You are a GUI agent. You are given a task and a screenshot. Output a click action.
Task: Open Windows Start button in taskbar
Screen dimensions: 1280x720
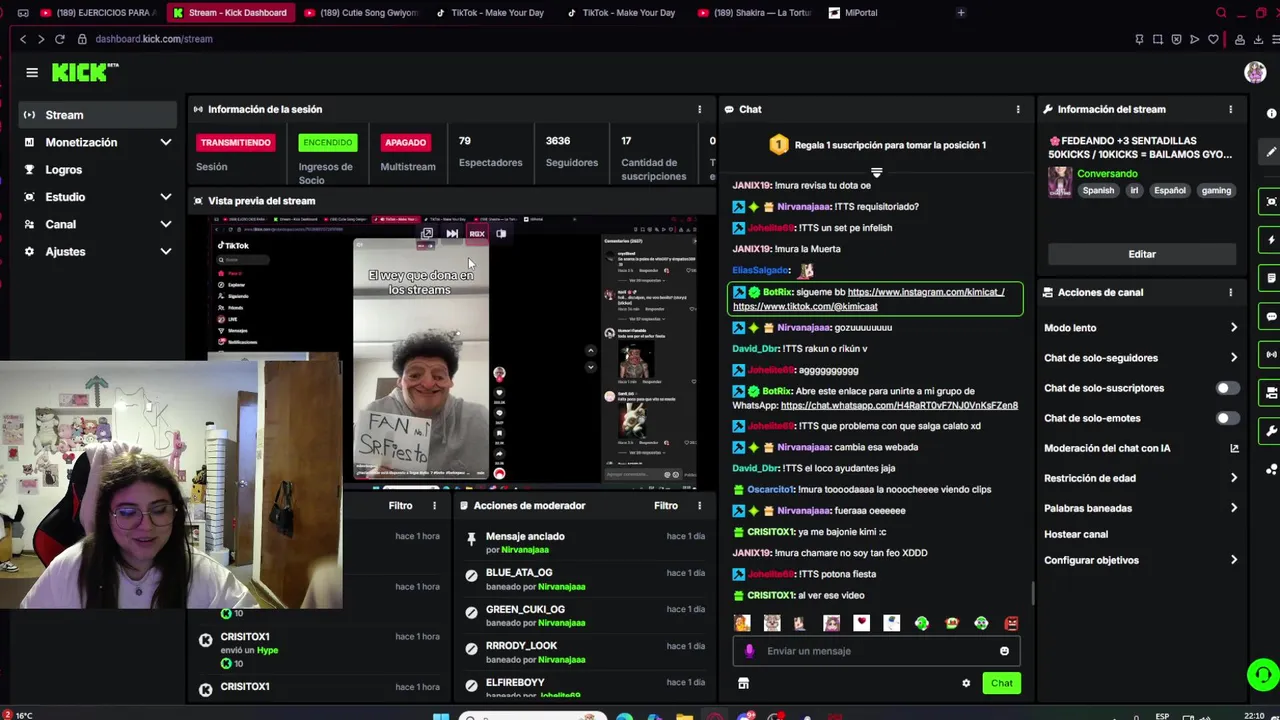click(441, 716)
